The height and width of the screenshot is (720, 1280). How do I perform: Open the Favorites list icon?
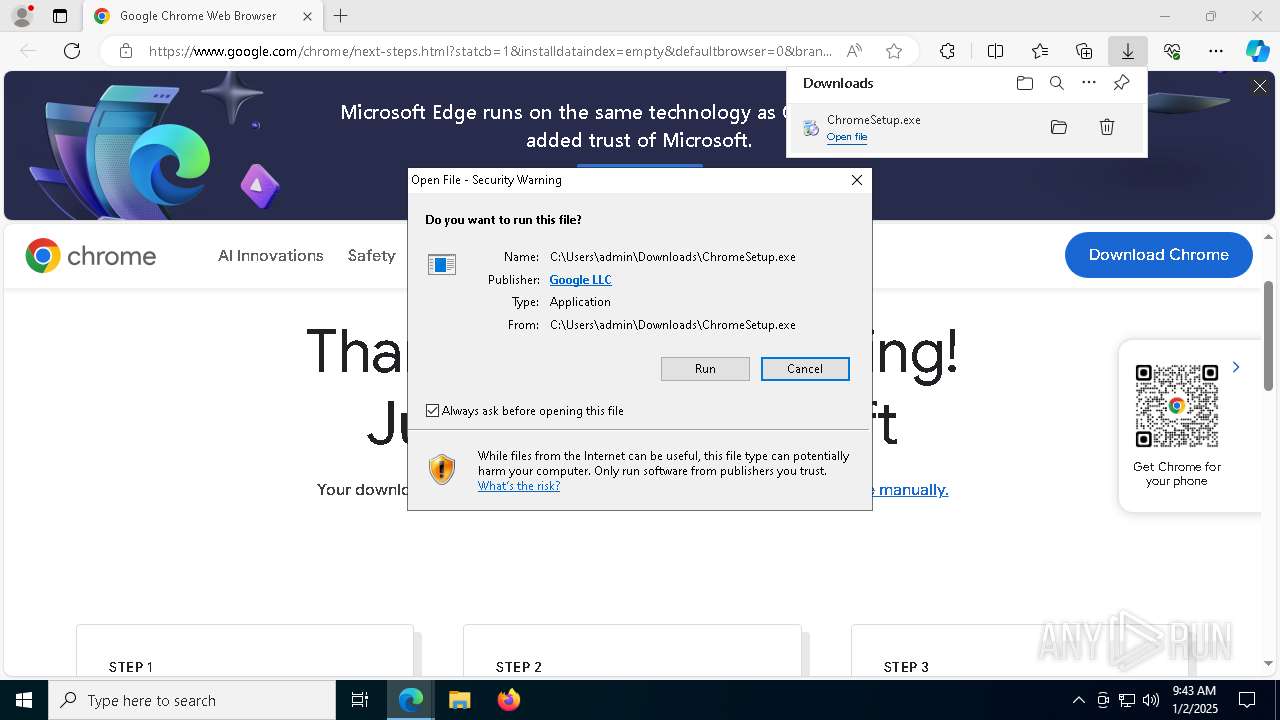click(1040, 51)
